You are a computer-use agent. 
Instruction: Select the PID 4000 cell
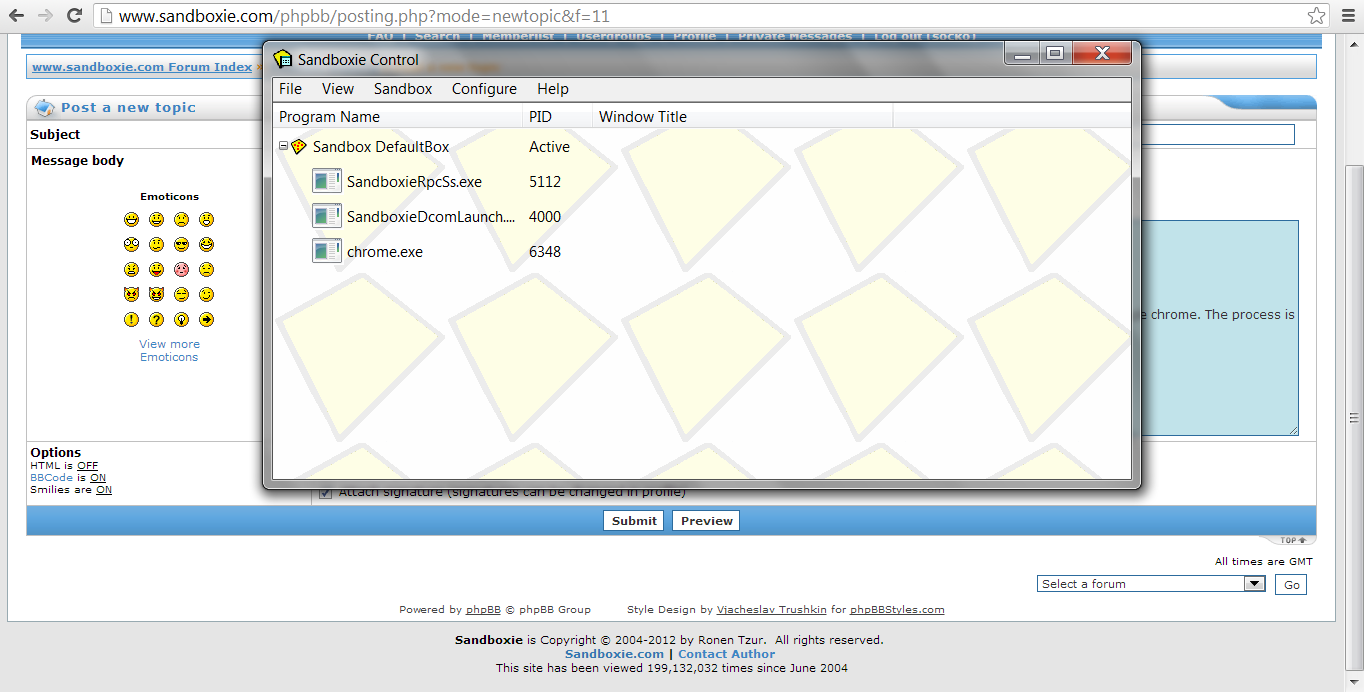[x=545, y=217]
